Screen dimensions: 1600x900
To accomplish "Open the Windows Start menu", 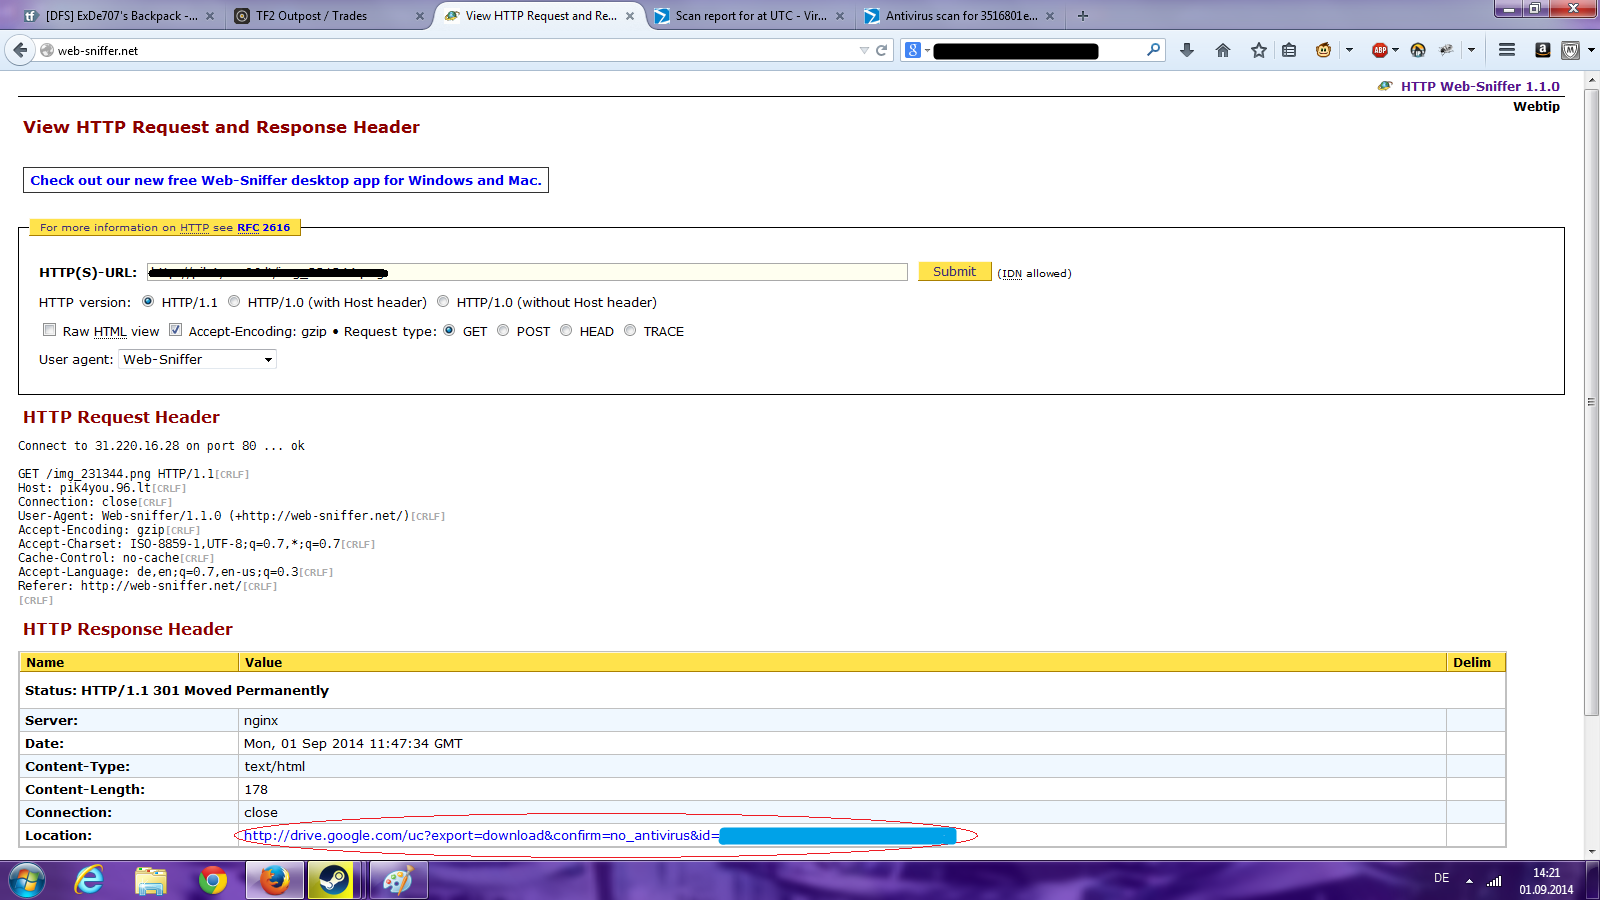I will pos(28,881).
